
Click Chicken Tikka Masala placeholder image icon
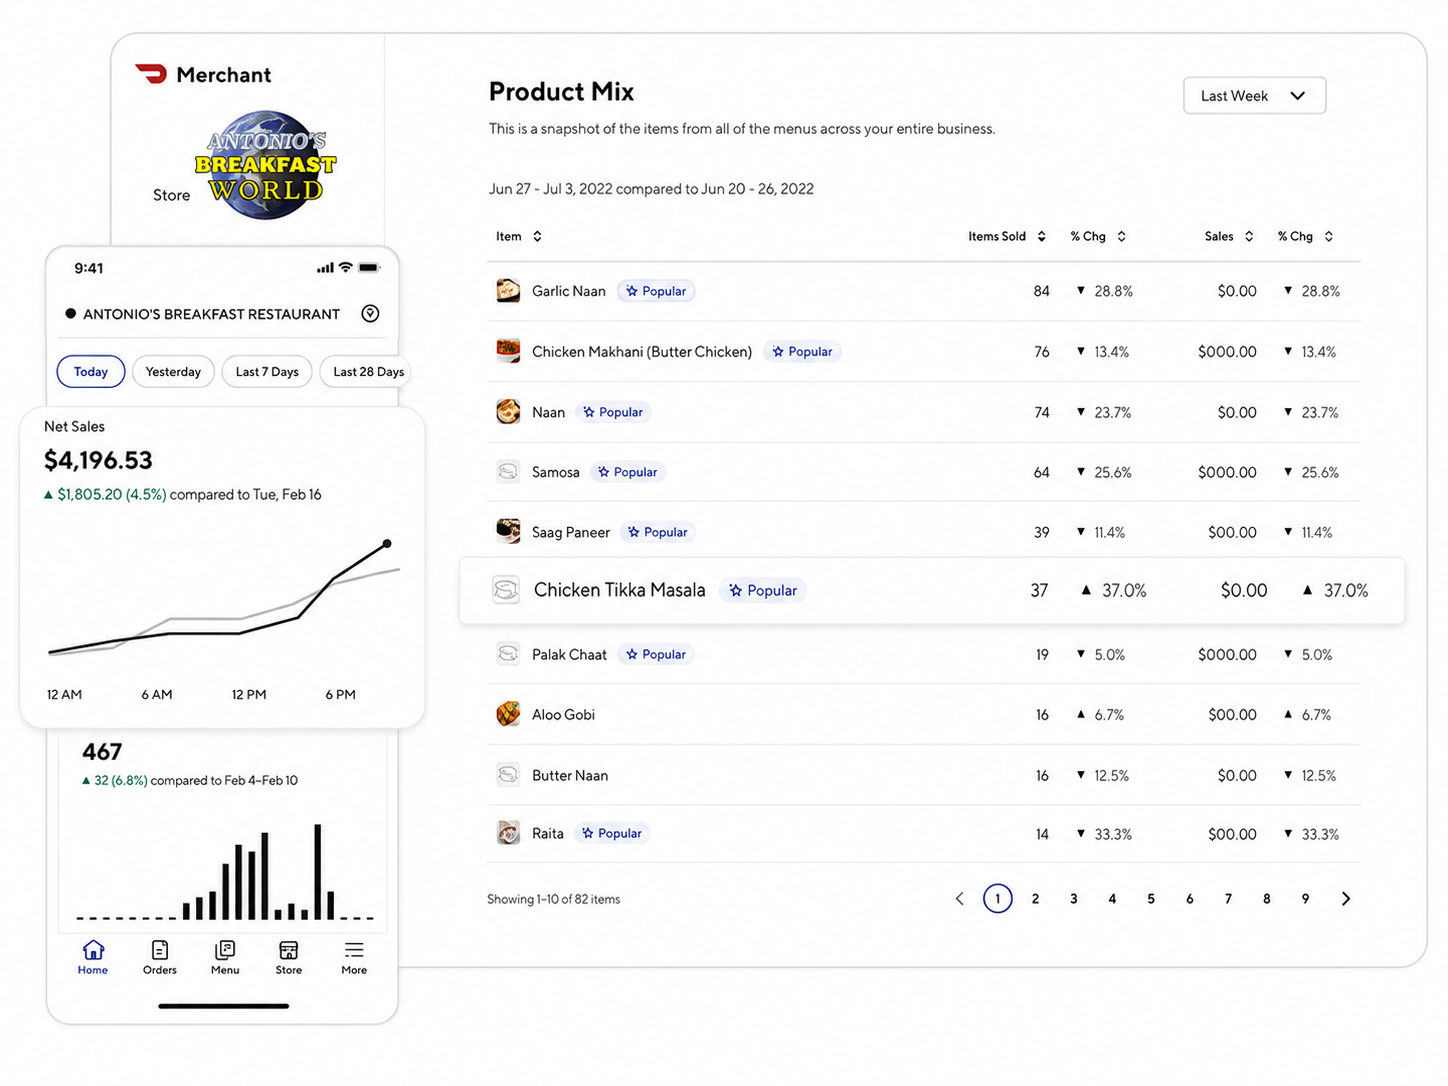pos(506,590)
